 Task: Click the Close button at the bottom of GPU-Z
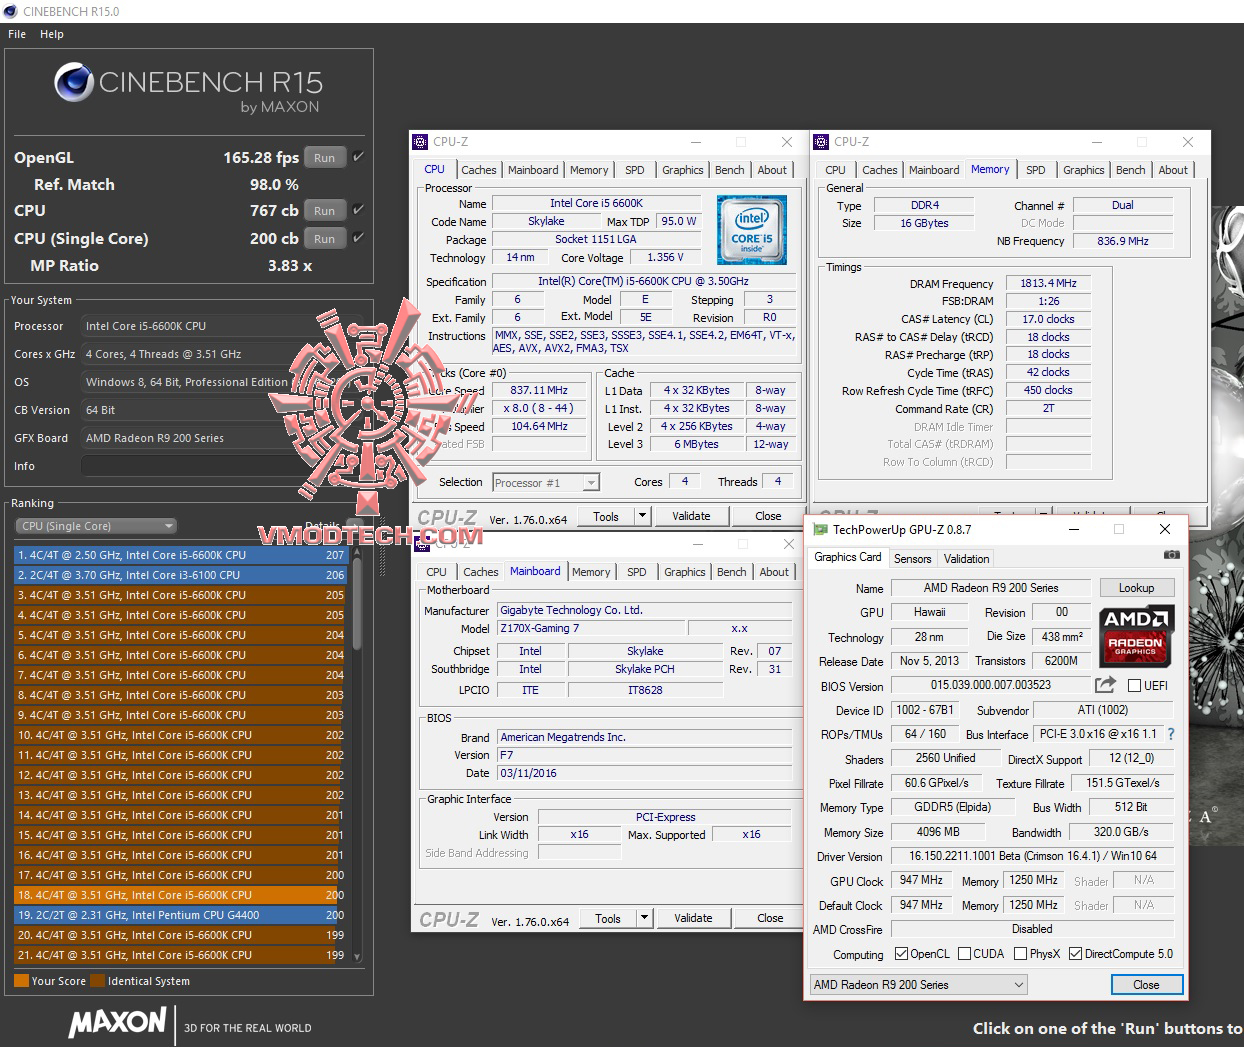pos(1146,985)
